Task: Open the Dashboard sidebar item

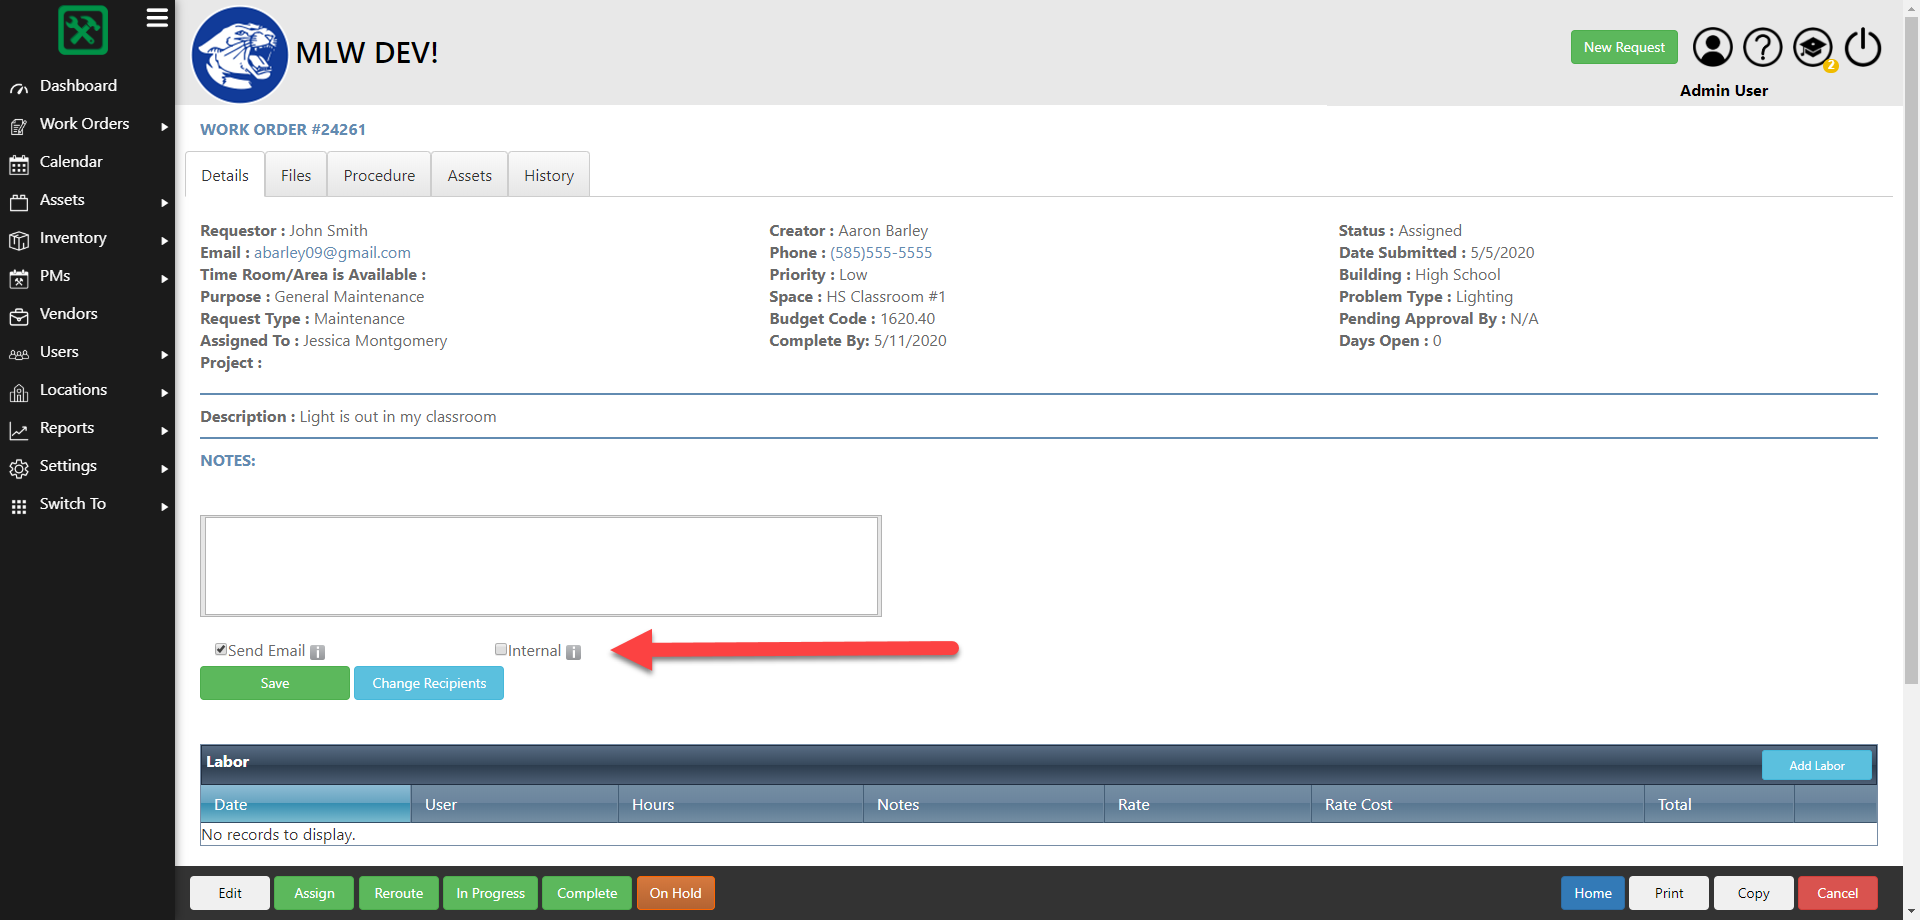Action: click(77, 85)
